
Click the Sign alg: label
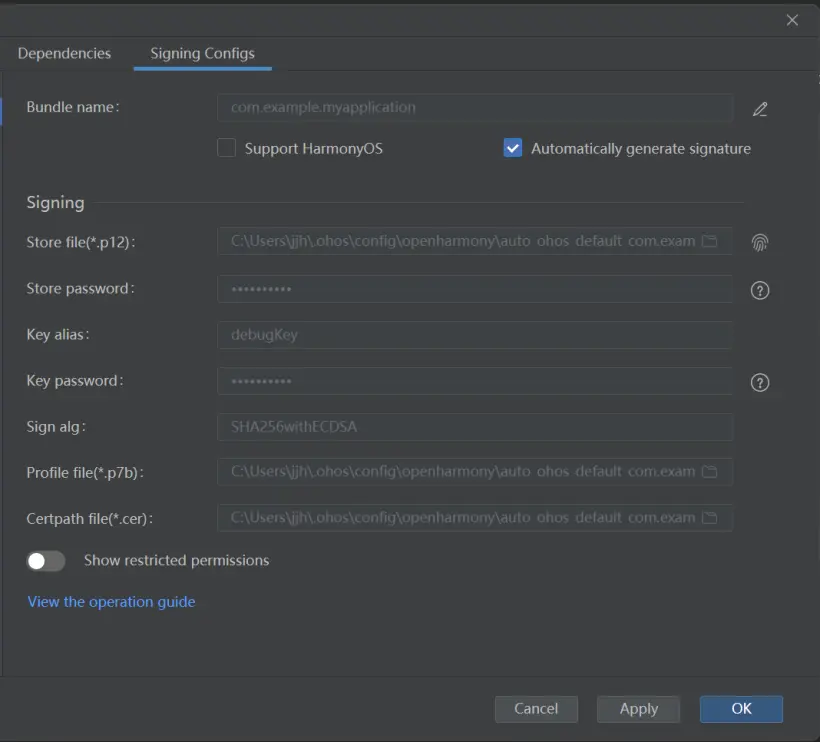56,427
